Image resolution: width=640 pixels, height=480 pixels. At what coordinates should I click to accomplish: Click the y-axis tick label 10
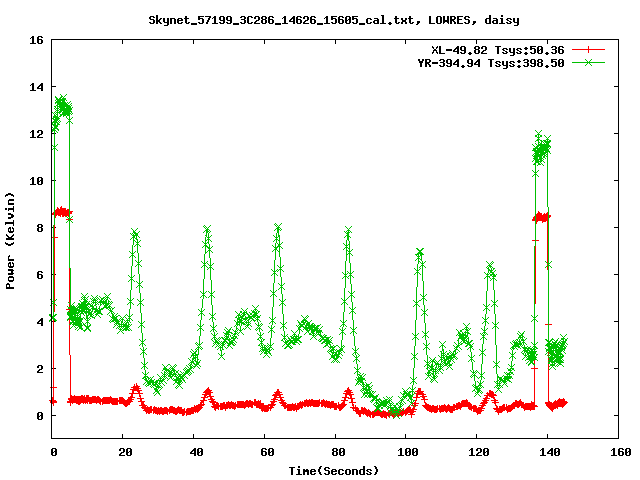pos(36,181)
